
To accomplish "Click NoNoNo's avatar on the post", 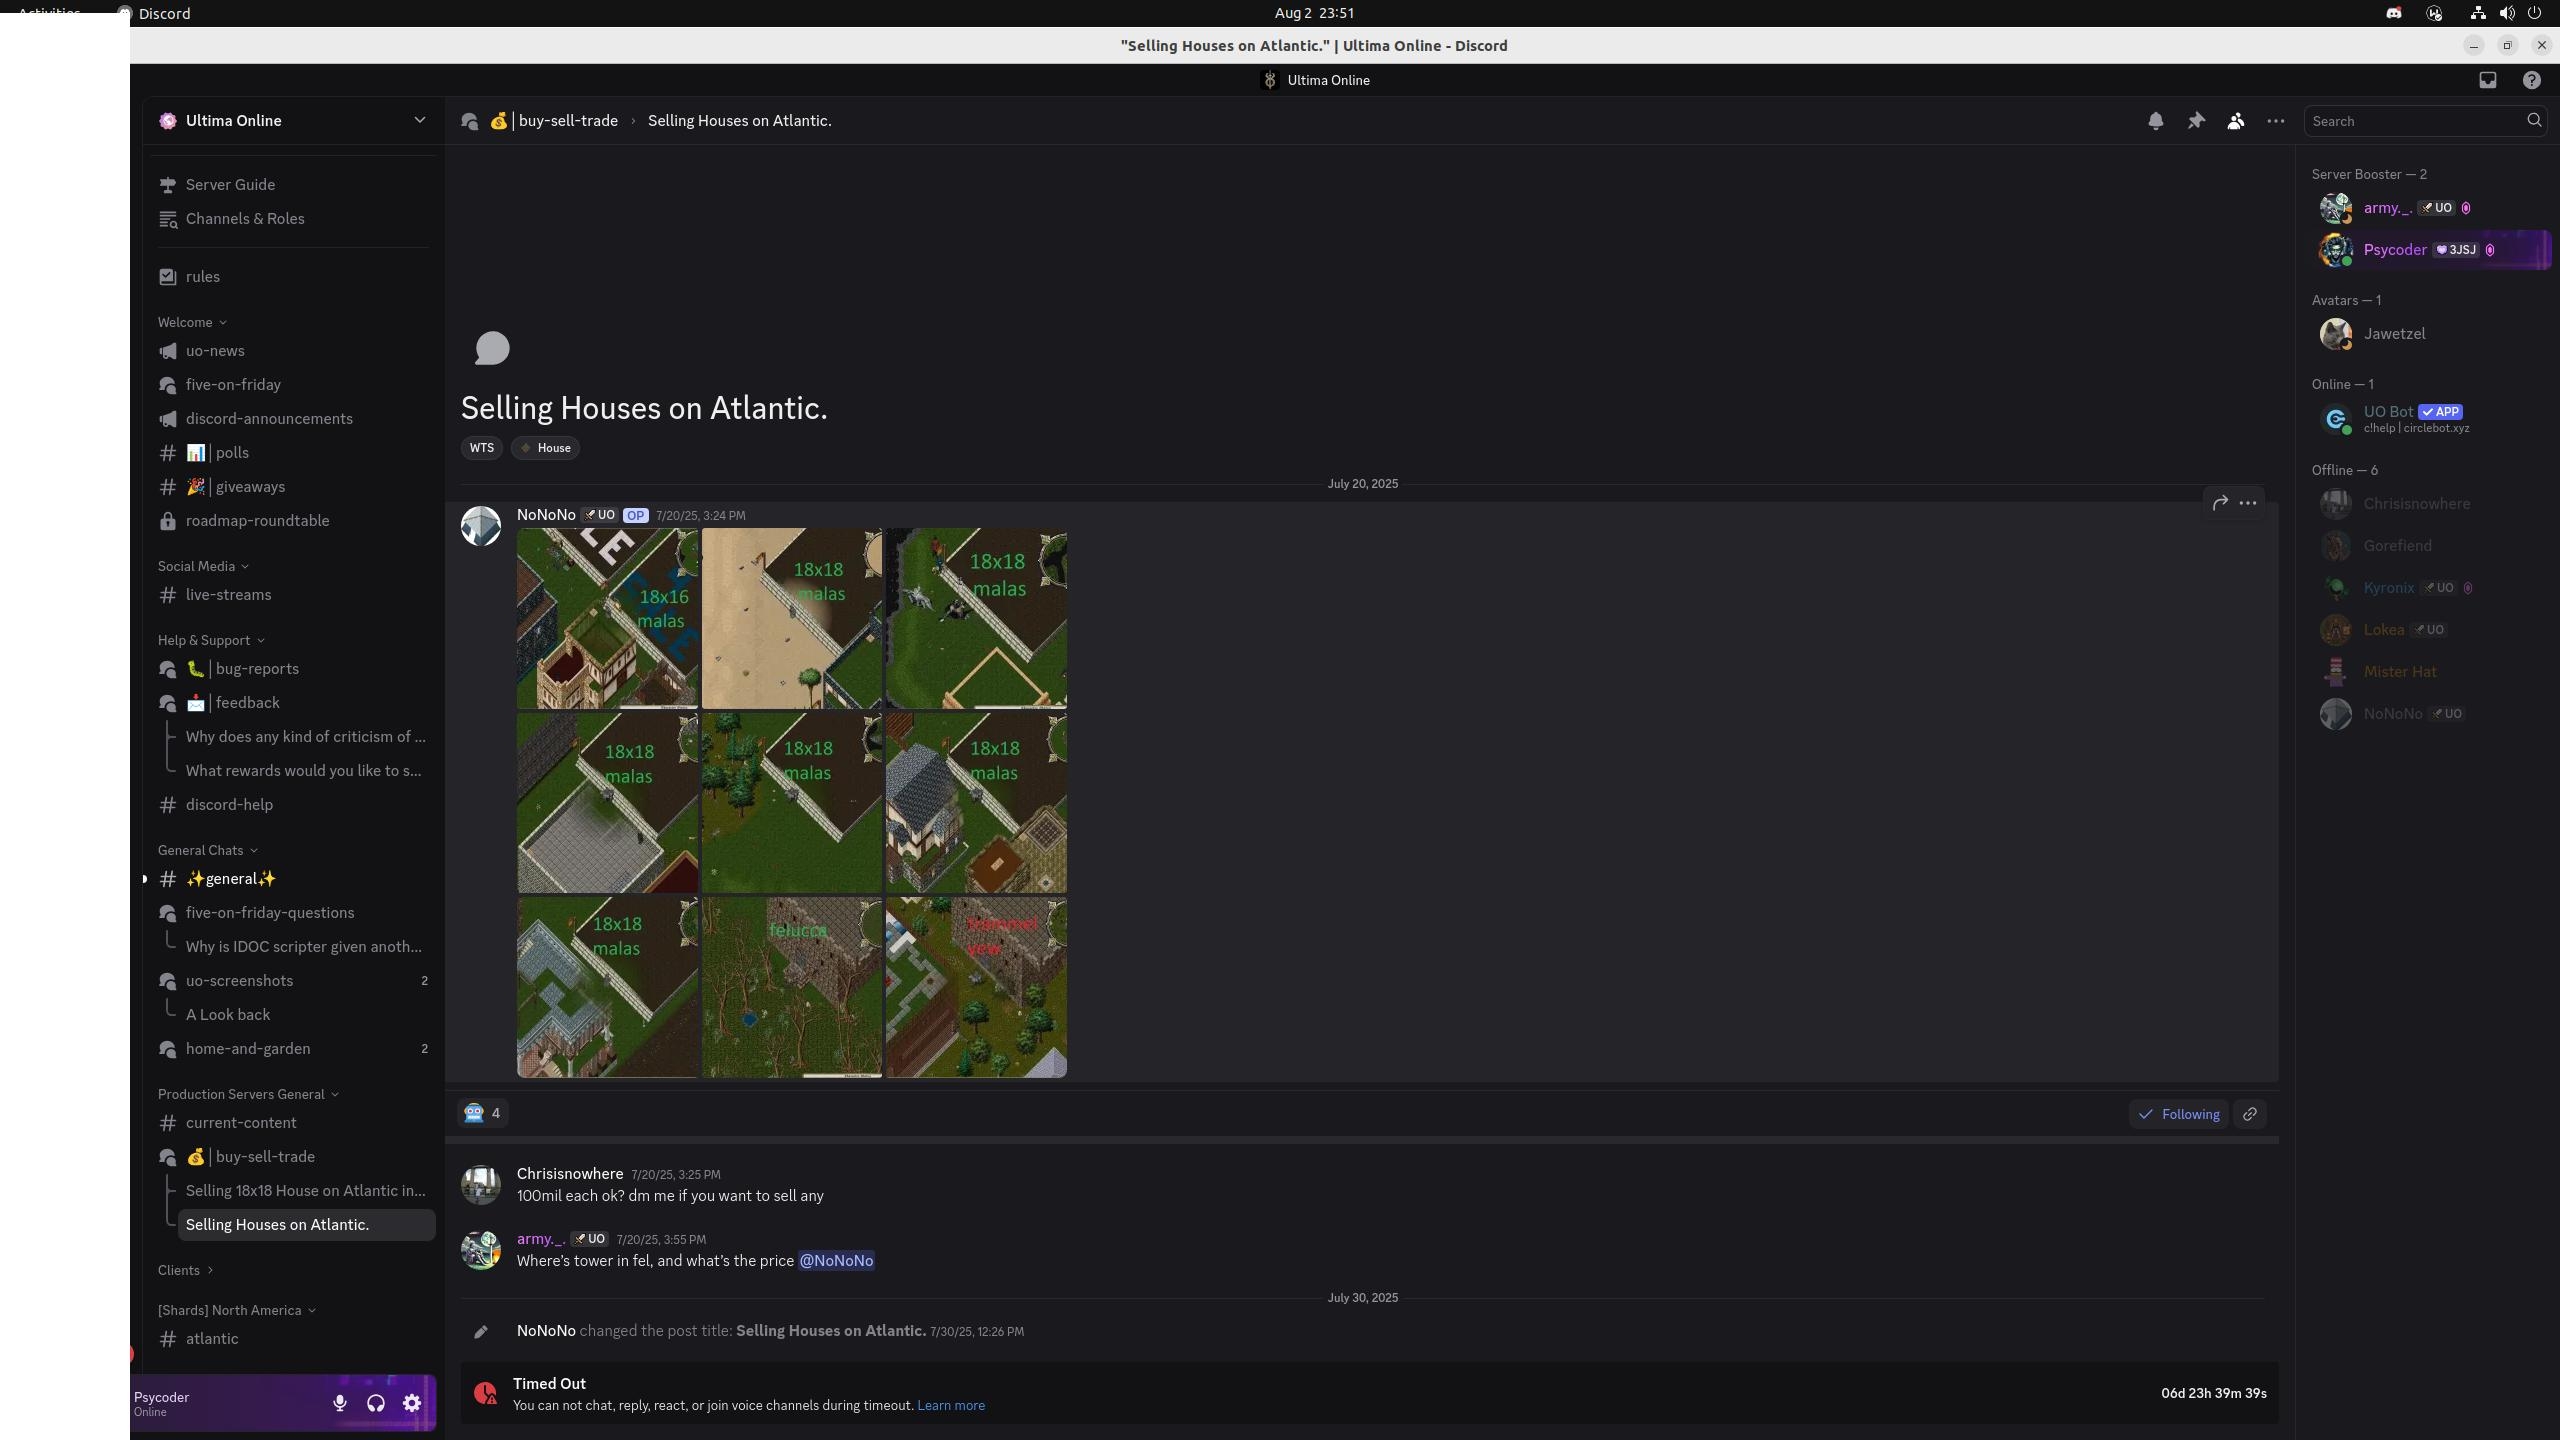I will [x=481, y=526].
